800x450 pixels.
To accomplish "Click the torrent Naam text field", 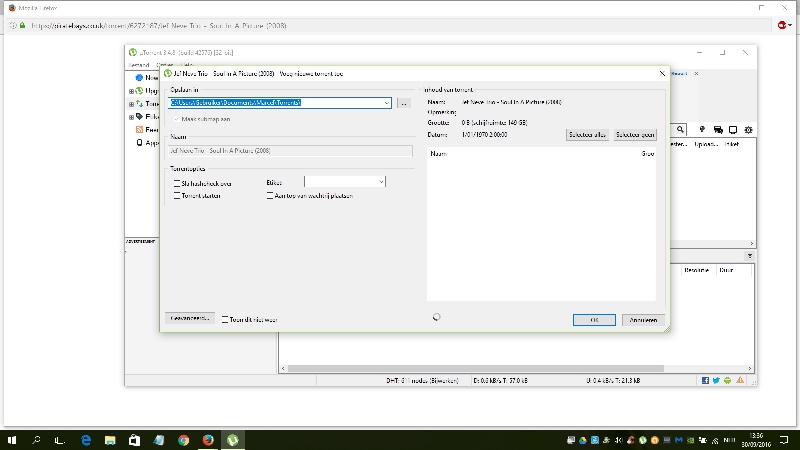I will pos(290,151).
